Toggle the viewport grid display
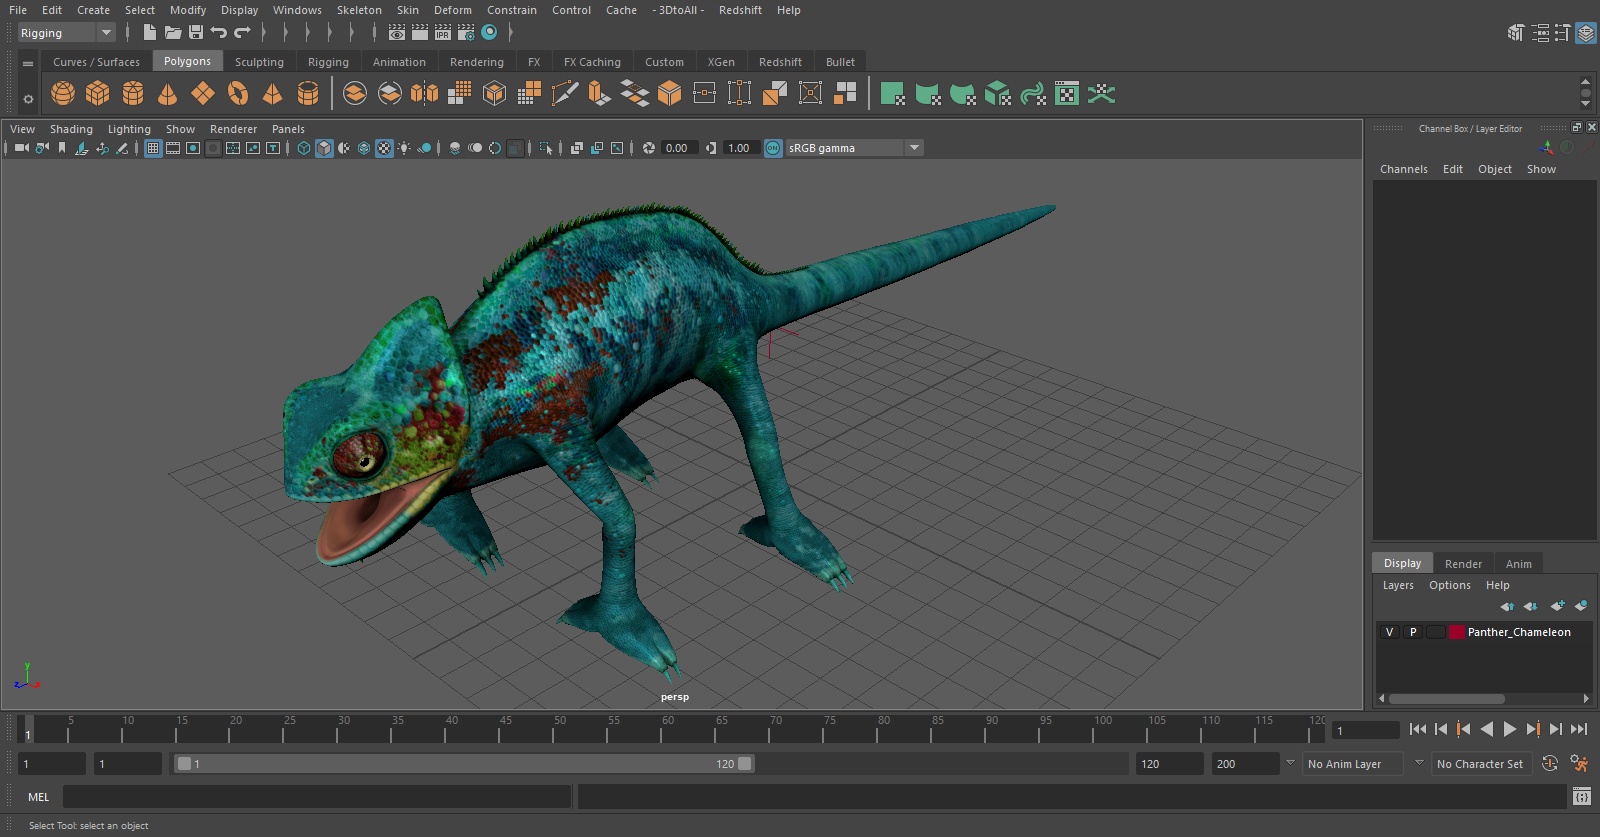 153,148
